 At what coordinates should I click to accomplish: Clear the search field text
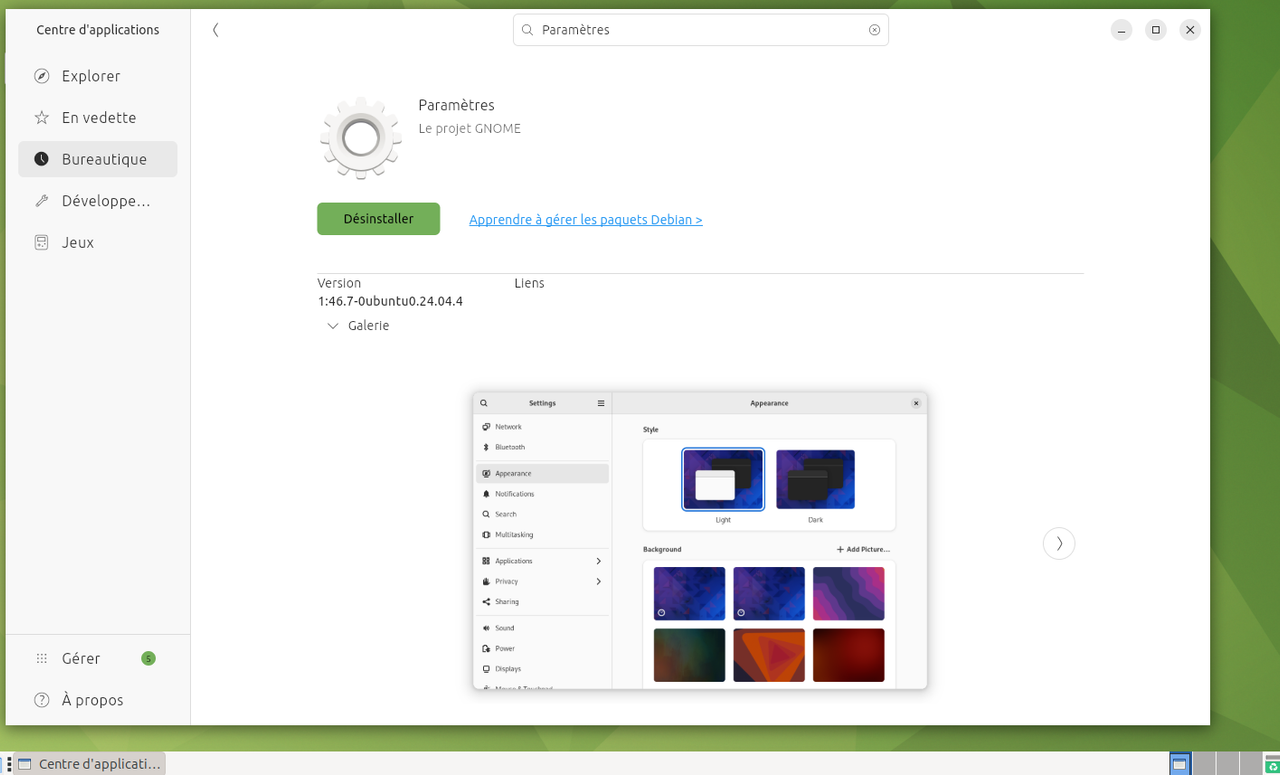click(x=874, y=30)
